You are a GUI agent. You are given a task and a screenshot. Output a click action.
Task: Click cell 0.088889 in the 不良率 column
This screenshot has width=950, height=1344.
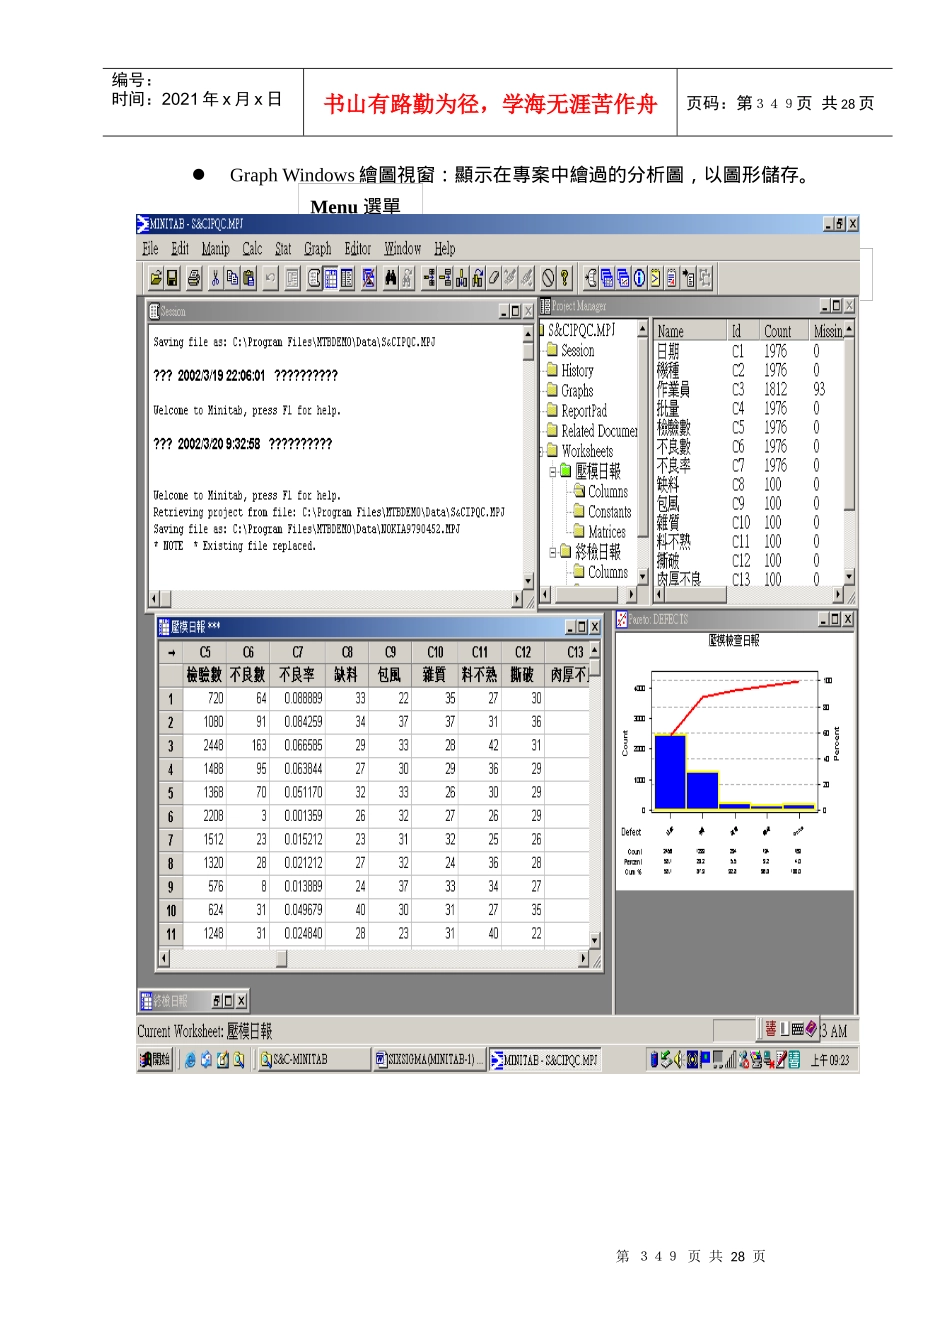[298, 699]
